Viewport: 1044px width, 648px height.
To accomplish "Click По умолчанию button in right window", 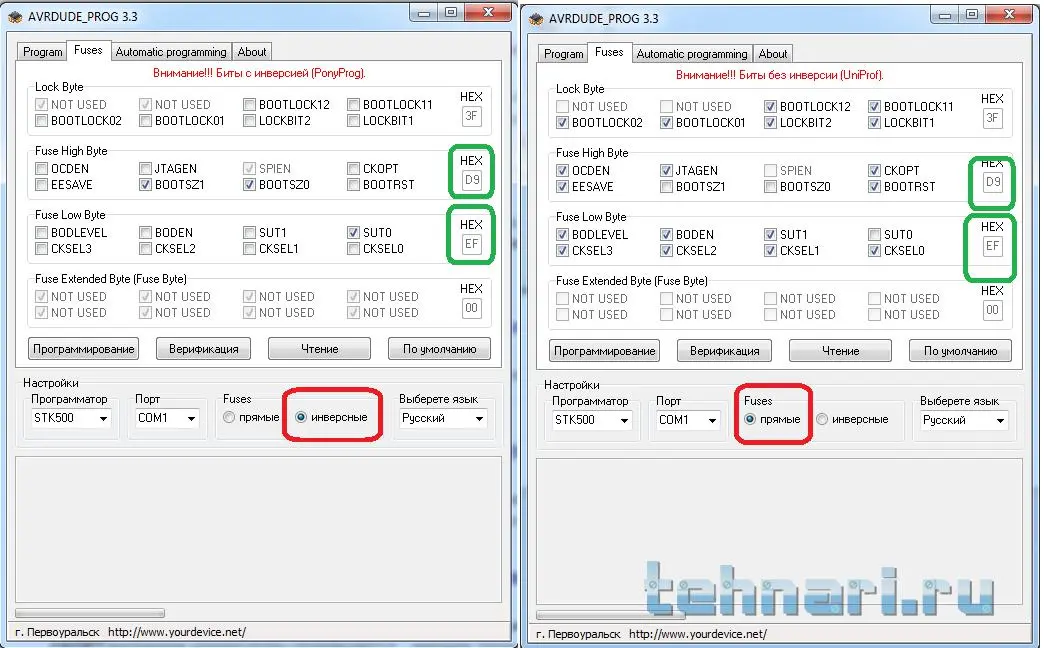I will coord(960,351).
